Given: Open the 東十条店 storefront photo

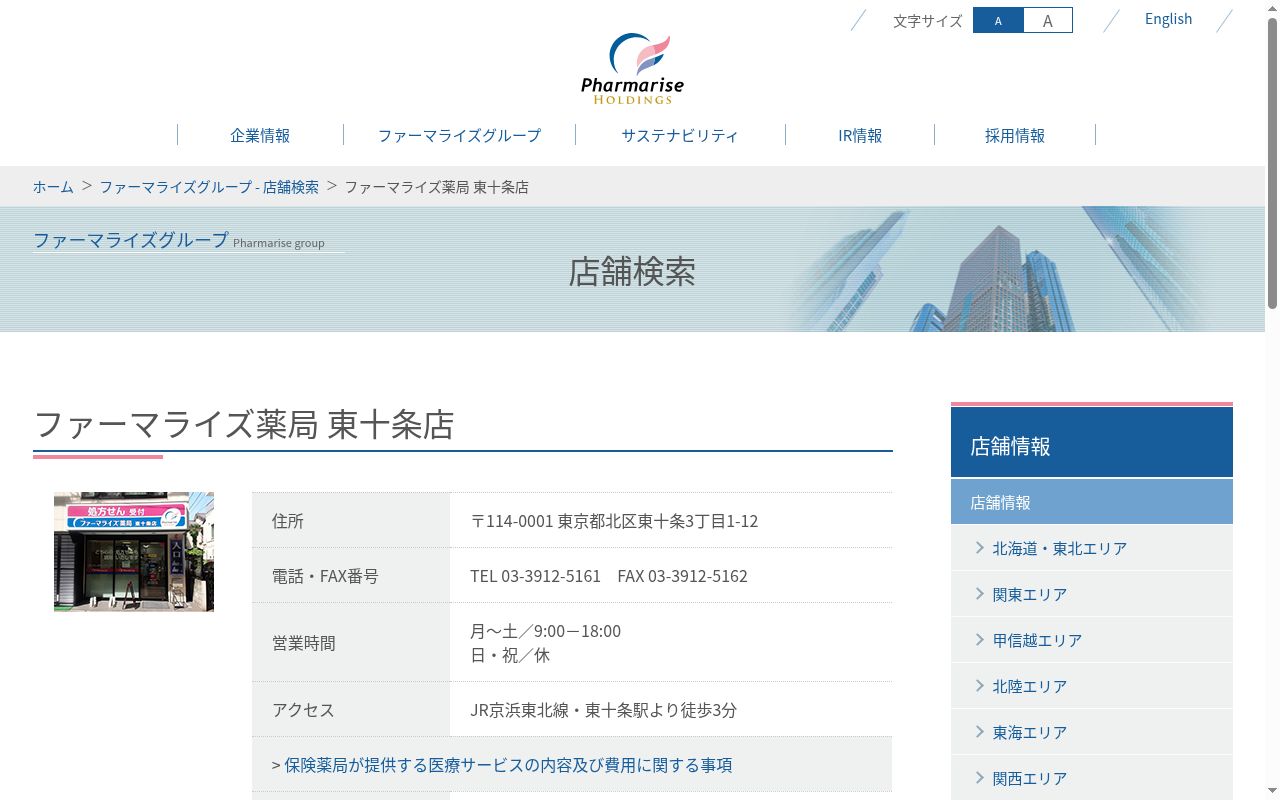Looking at the screenshot, I should point(134,551).
